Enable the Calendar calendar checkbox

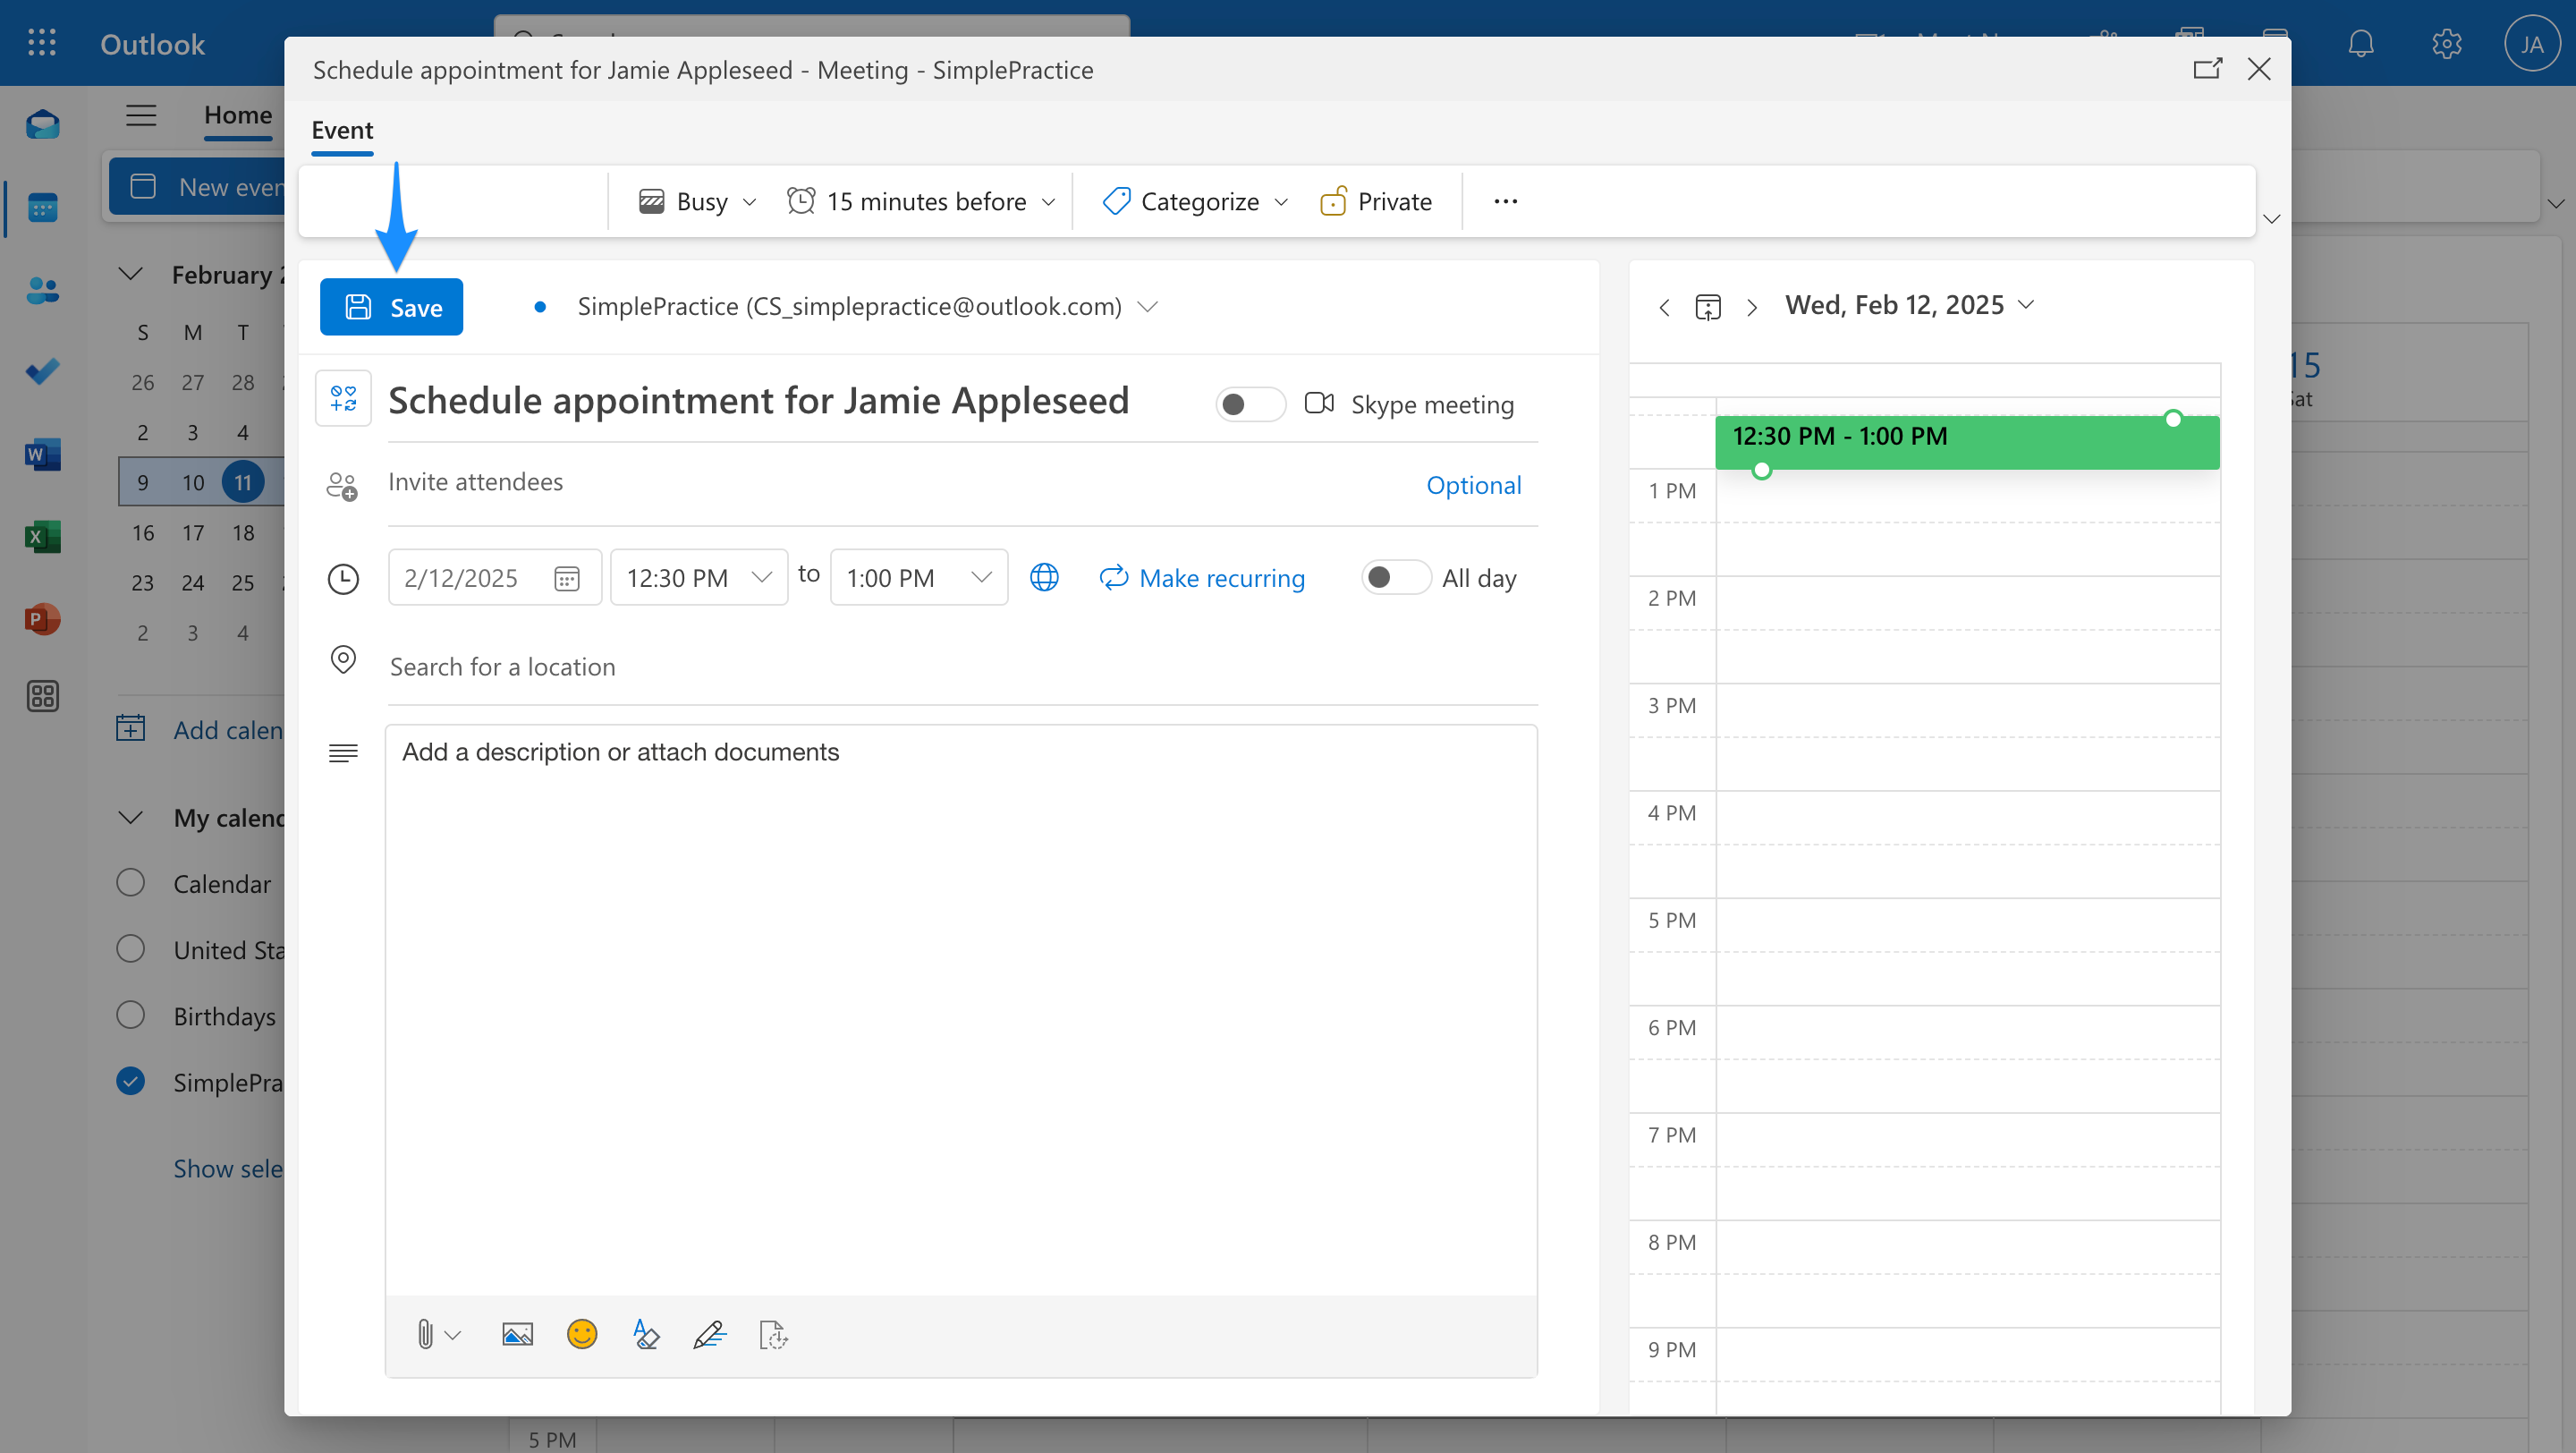(130, 882)
